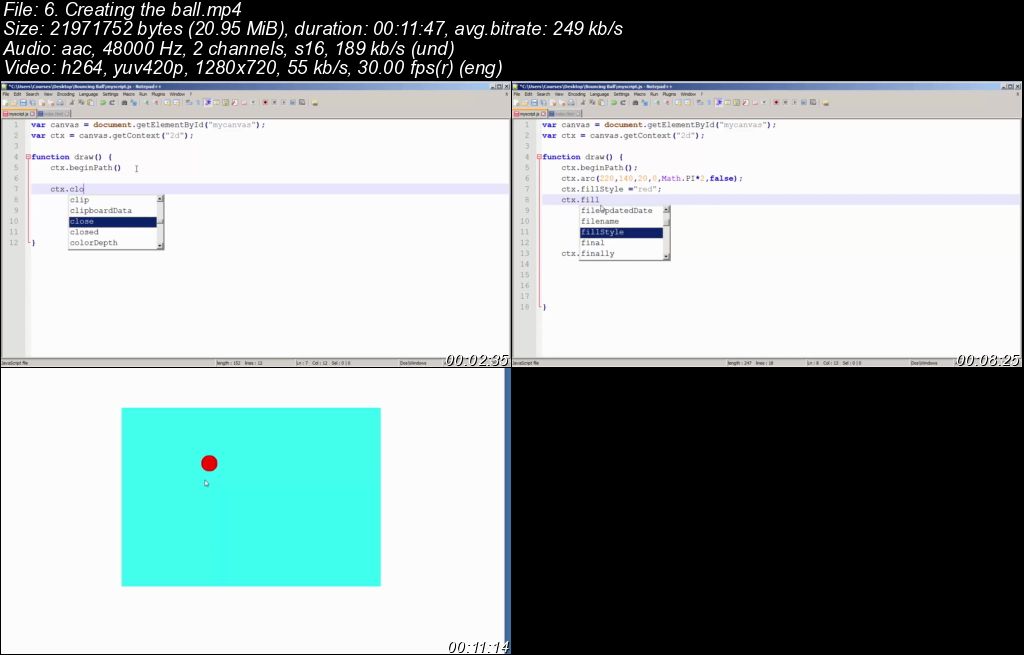Click the down arrow of the clip/close autocomplete list
The height and width of the screenshot is (655, 1024).
coord(160,243)
